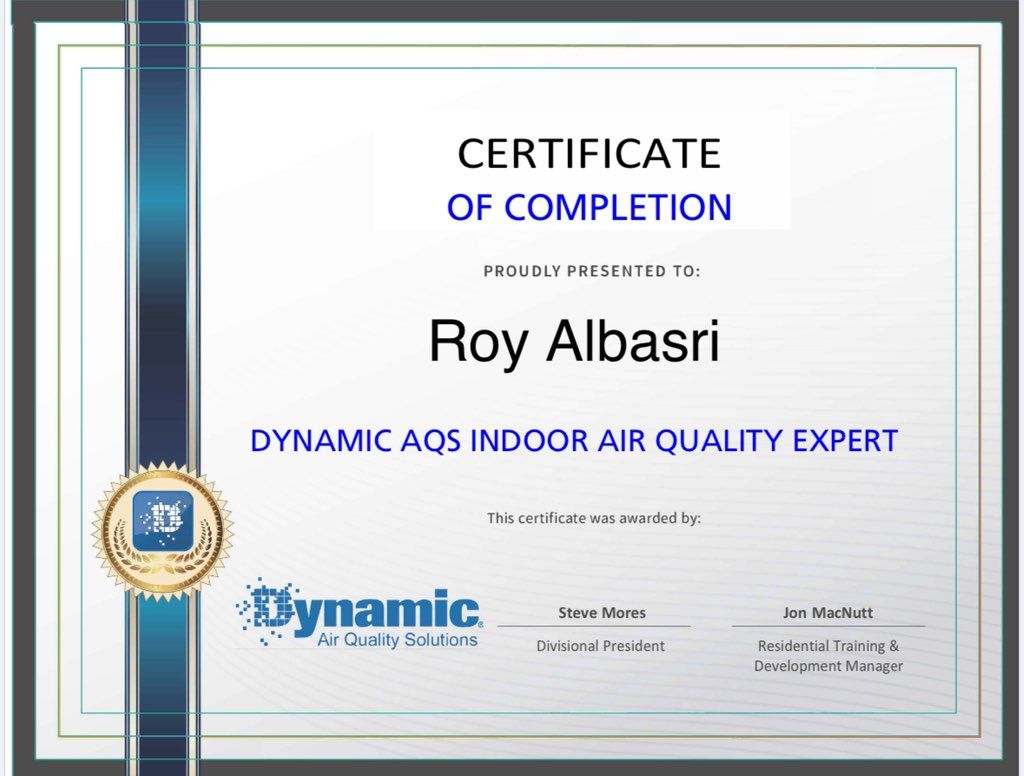Screen dimensions: 1024x776
Task: Click the Dynamic Air Quality Solutions logo
Action: pos(359,613)
